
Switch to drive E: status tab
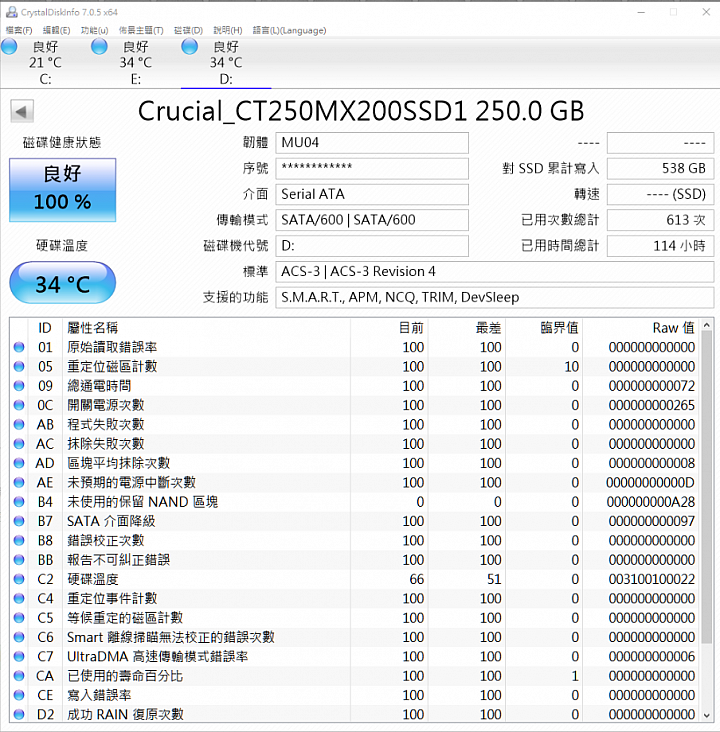point(135,63)
